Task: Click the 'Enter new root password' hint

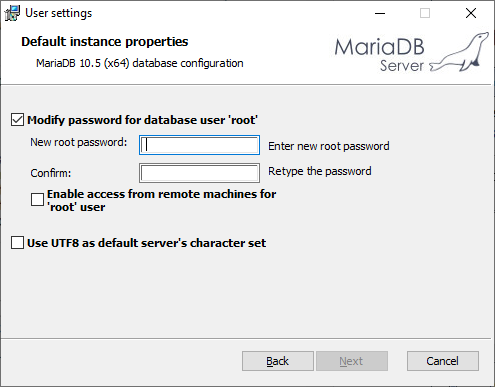Action: (329, 146)
